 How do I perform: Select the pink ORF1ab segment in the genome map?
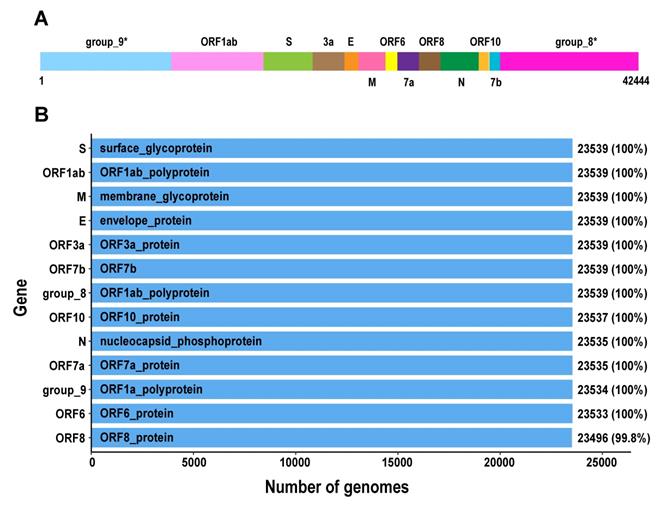coord(217,61)
